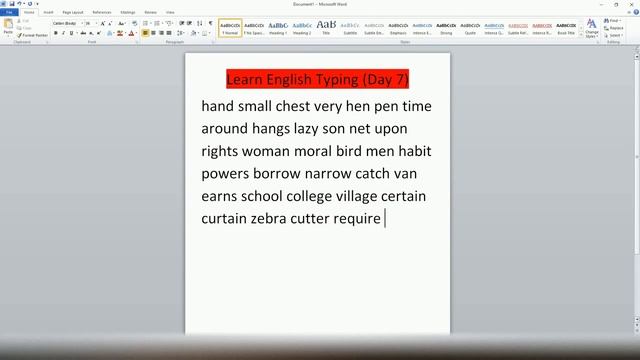
Task: Click the Sort icon
Action: click(200, 24)
